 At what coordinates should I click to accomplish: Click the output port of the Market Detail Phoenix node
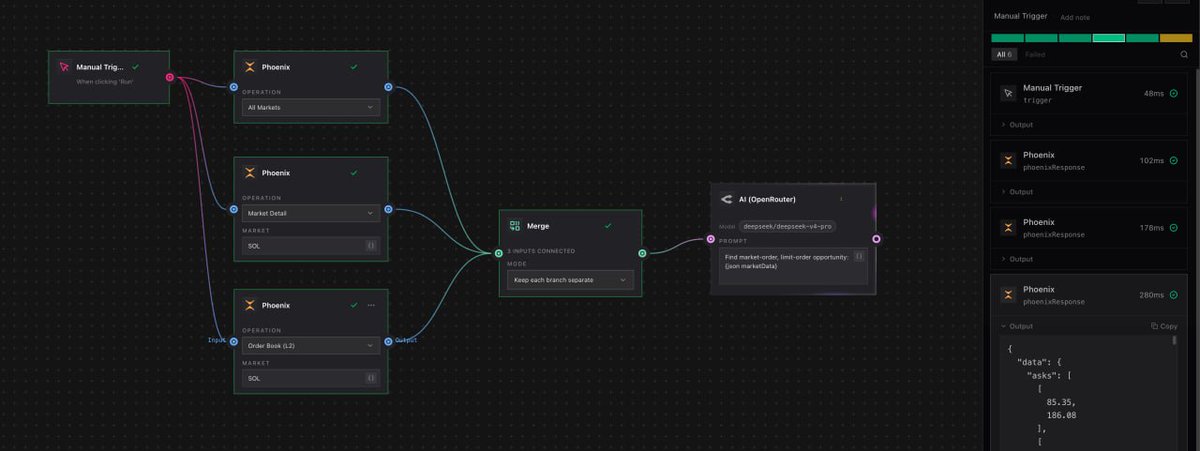pyautogui.click(x=387, y=209)
